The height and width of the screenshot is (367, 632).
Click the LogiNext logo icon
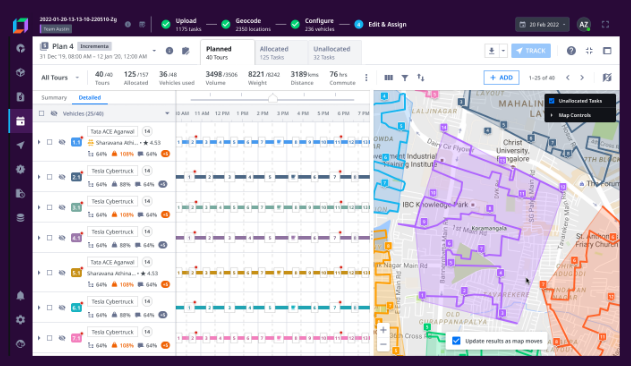coord(20,25)
